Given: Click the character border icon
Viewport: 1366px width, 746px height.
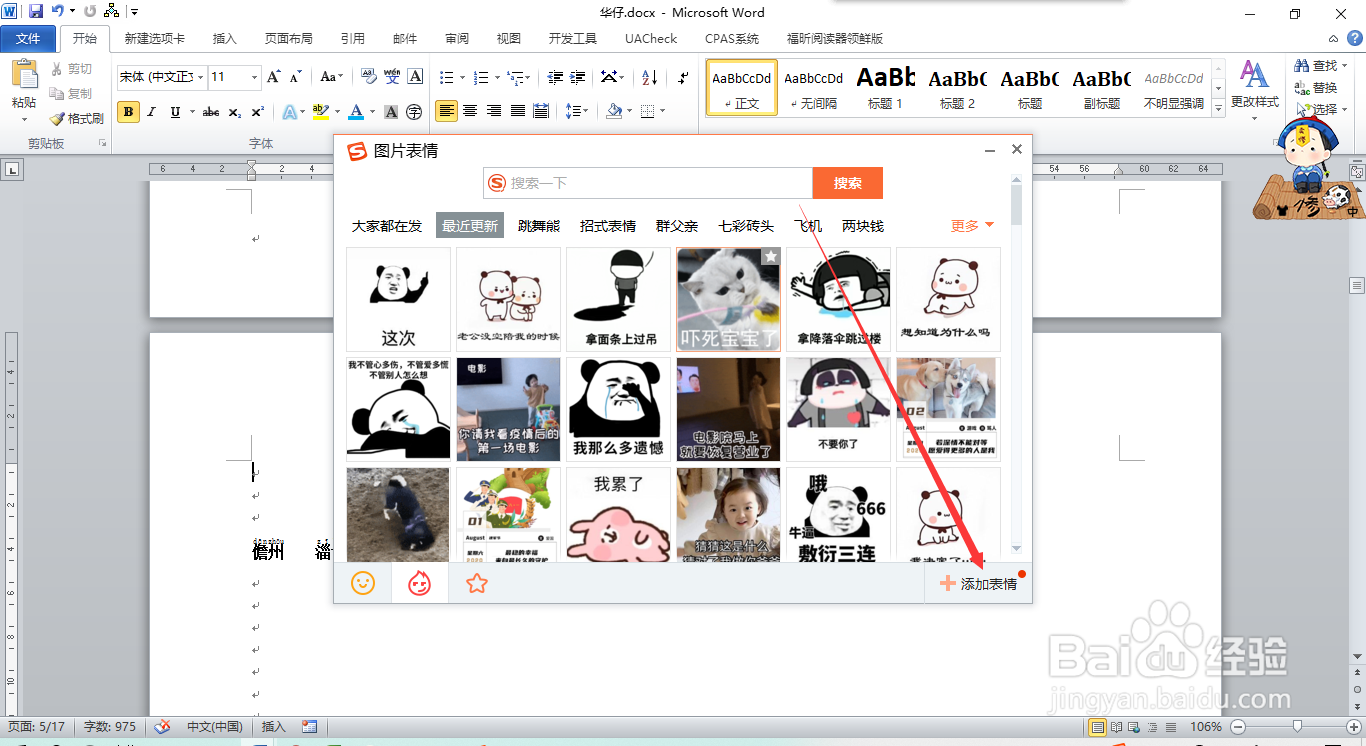Looking at the screenshot, I should click(415, 77).
